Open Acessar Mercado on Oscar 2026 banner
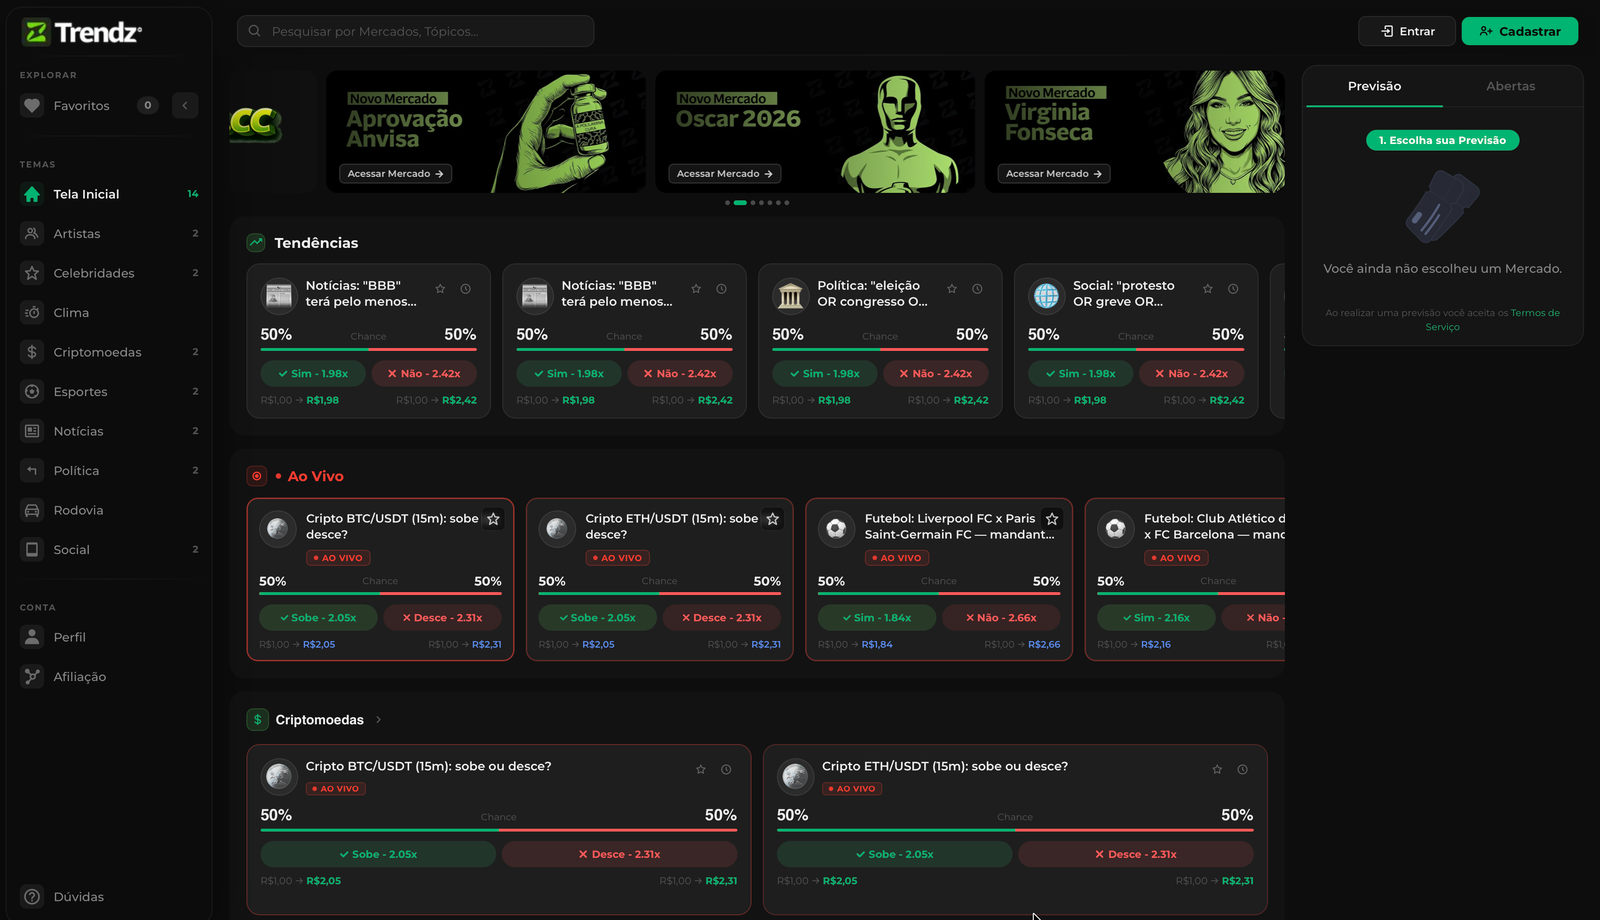1600x920 pixels. coord(724,174)
